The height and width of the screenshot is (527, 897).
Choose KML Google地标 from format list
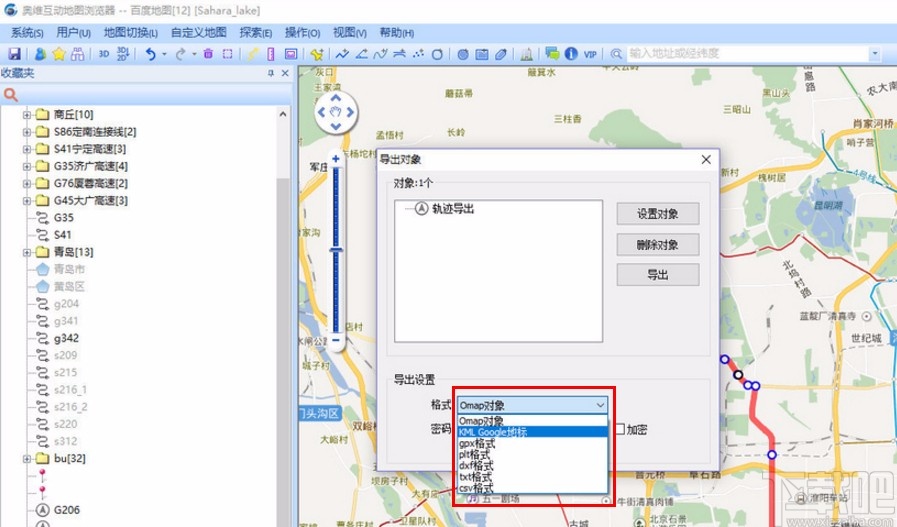[x=533, y=432]
